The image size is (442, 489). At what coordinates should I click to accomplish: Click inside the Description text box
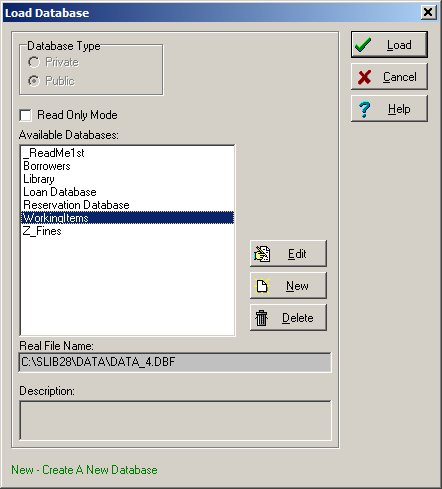(175, 420)
